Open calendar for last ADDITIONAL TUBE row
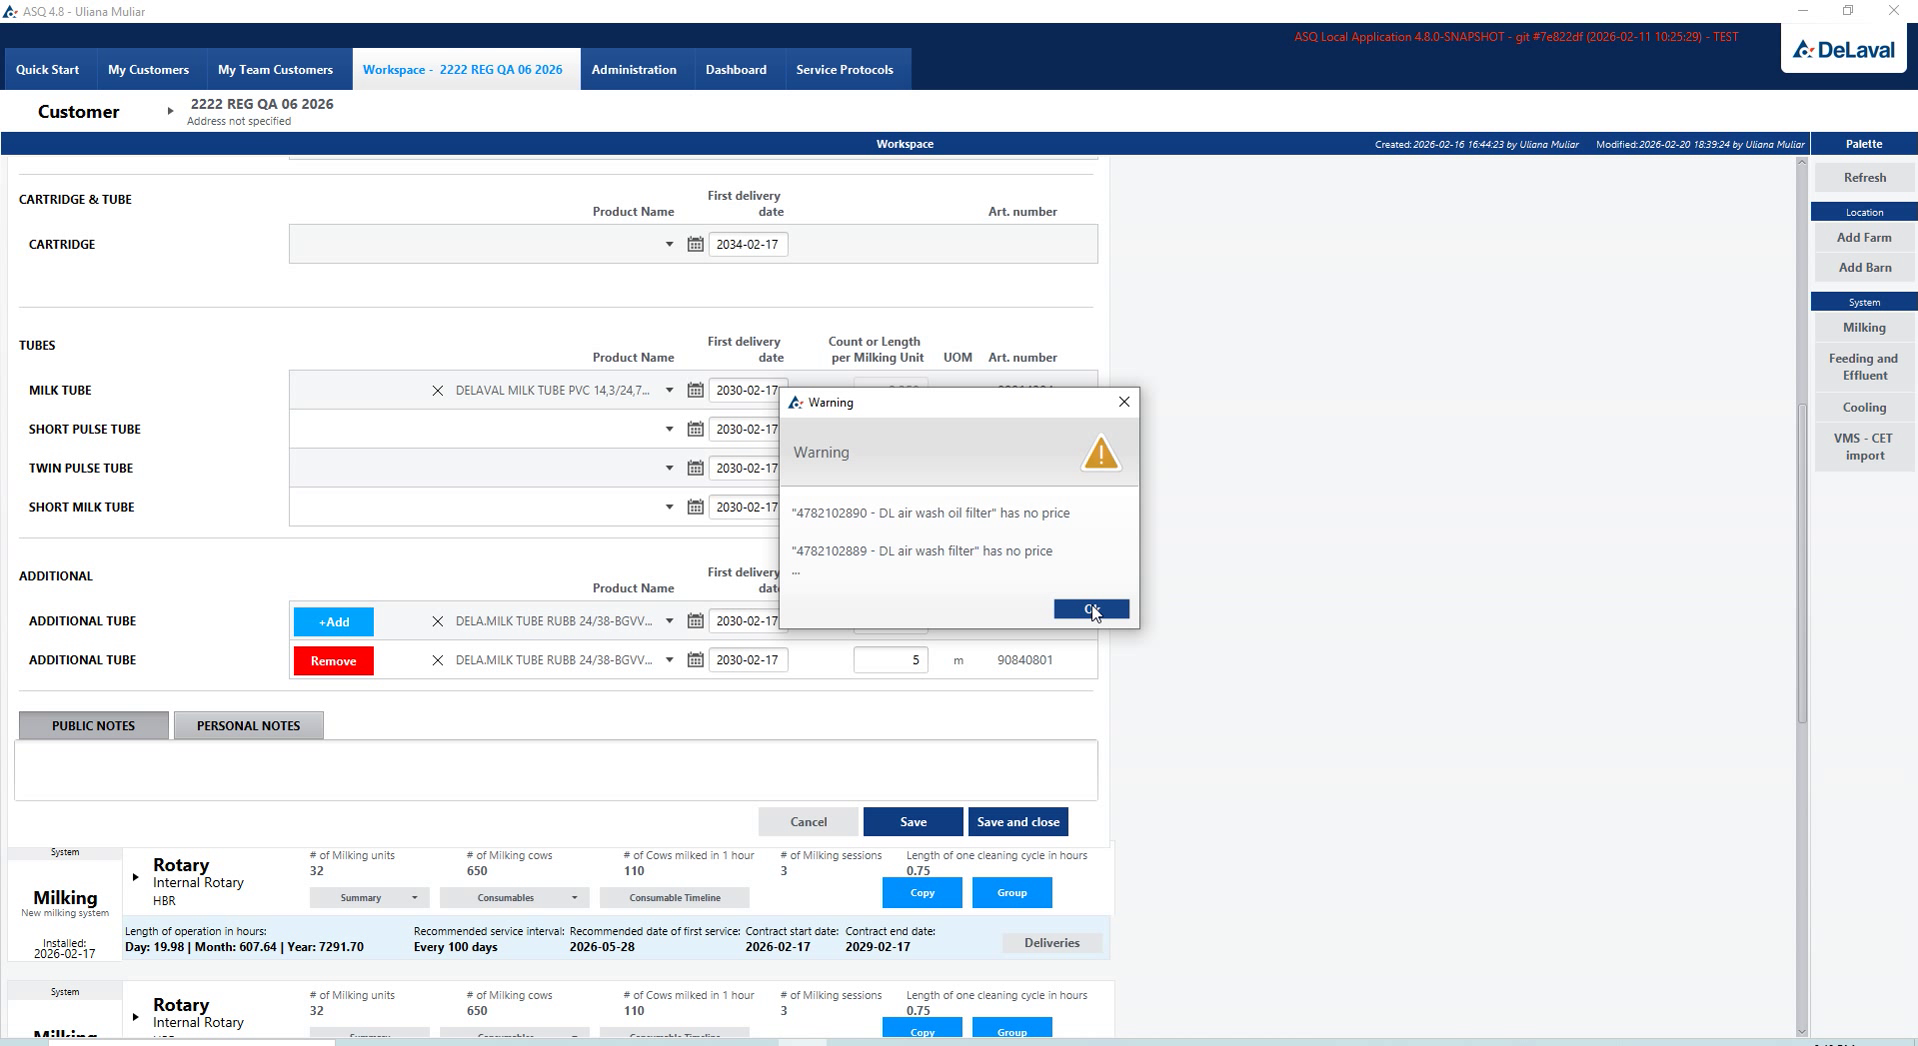The image size is (1918, 1046). (x=695, y=660)
